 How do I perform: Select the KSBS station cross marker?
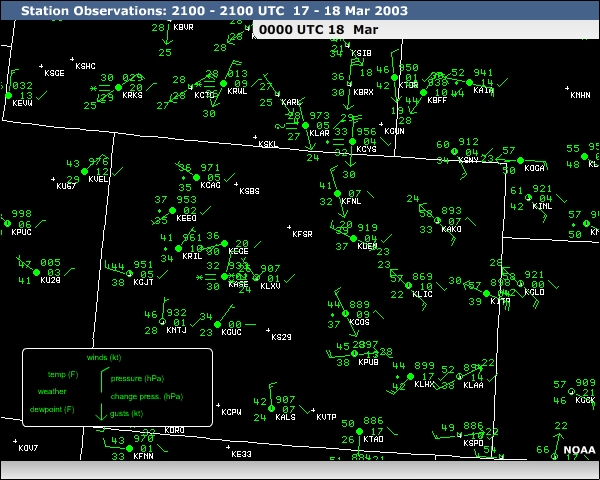(236, 184)
